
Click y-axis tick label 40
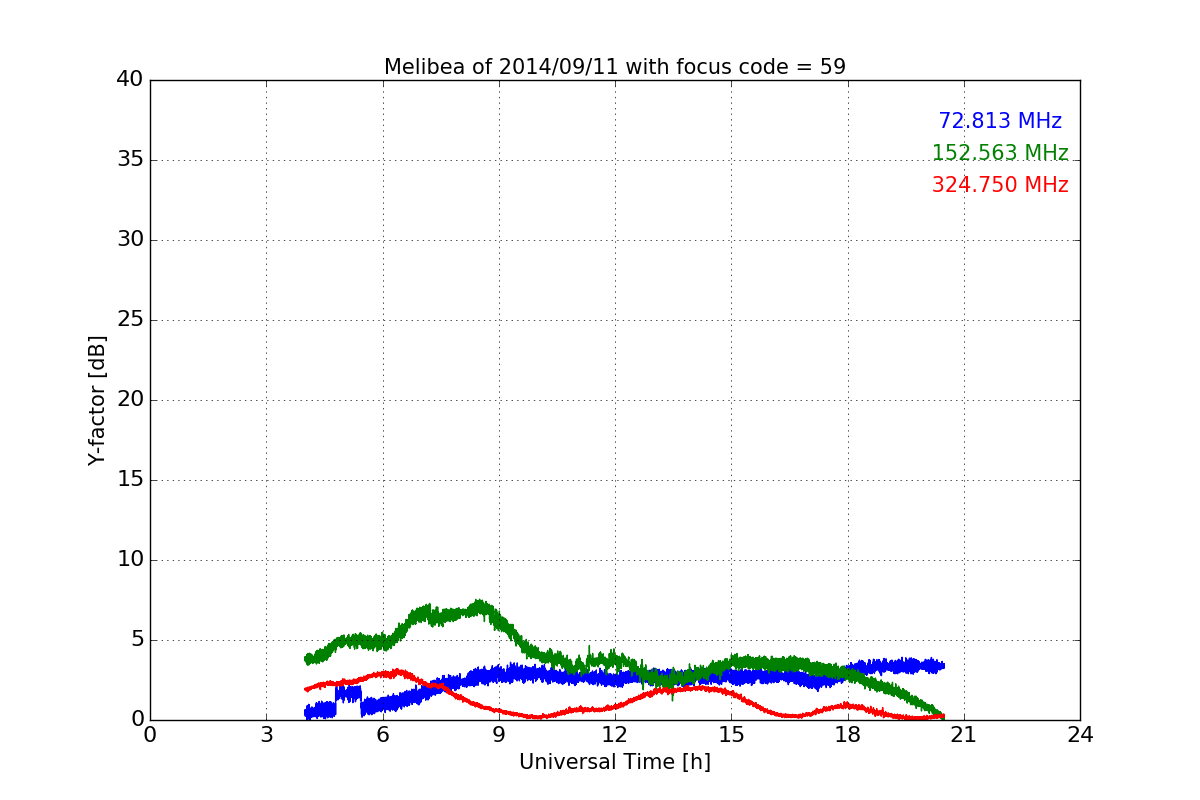tap(130, 80)
